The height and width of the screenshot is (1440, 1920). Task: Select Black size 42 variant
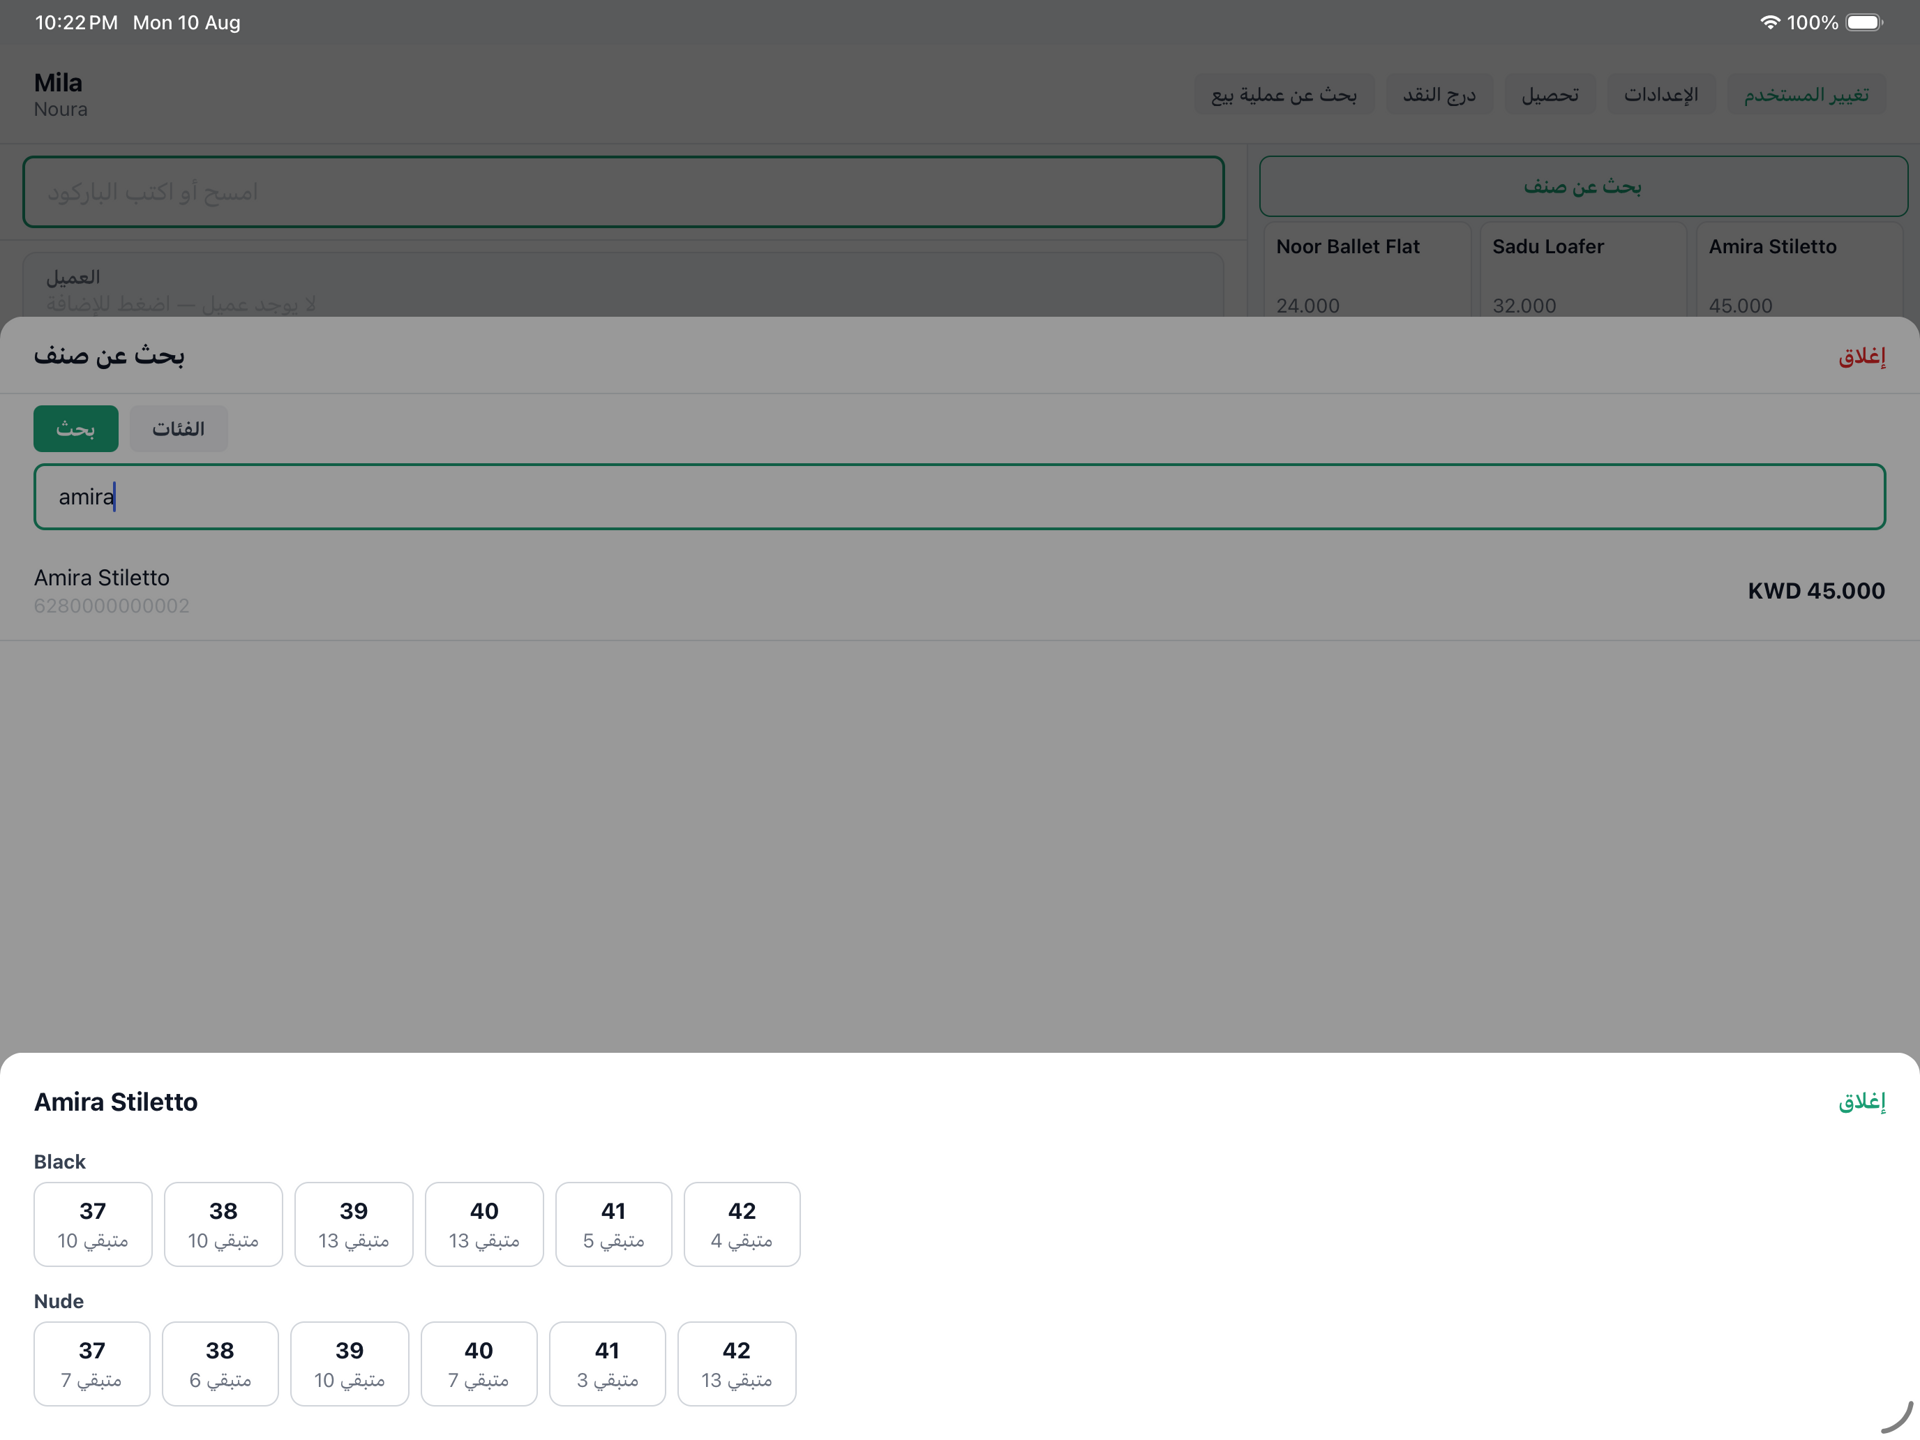pos(742,1224)
